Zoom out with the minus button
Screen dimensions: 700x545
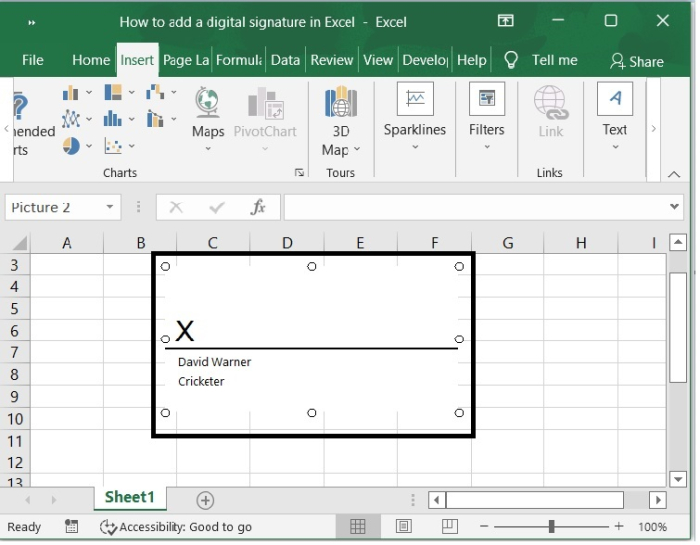click(x=484, y=527)
